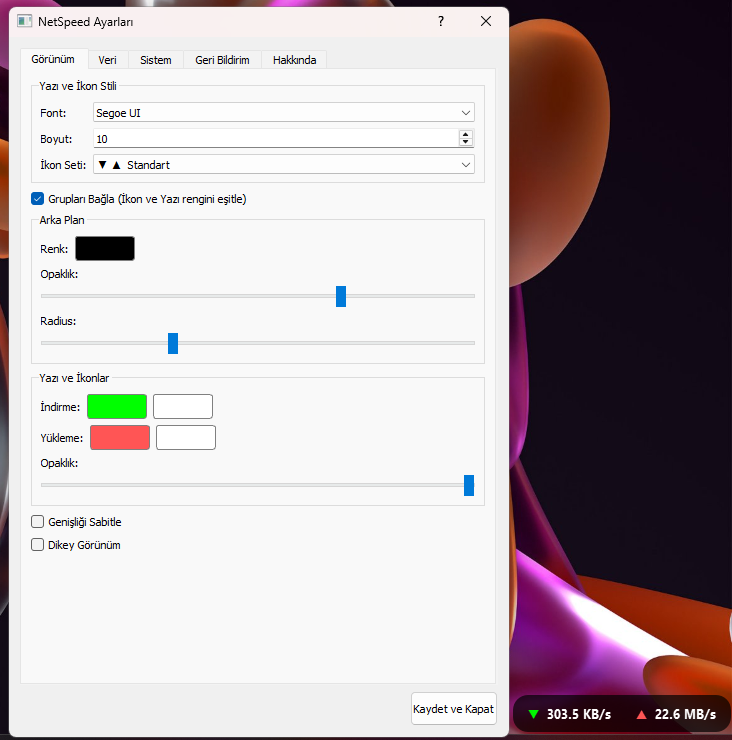Enable the Dikey Görünüm checkbox
Image resolution: width=732 pixels, height=740 pixels.
(38, 545)
